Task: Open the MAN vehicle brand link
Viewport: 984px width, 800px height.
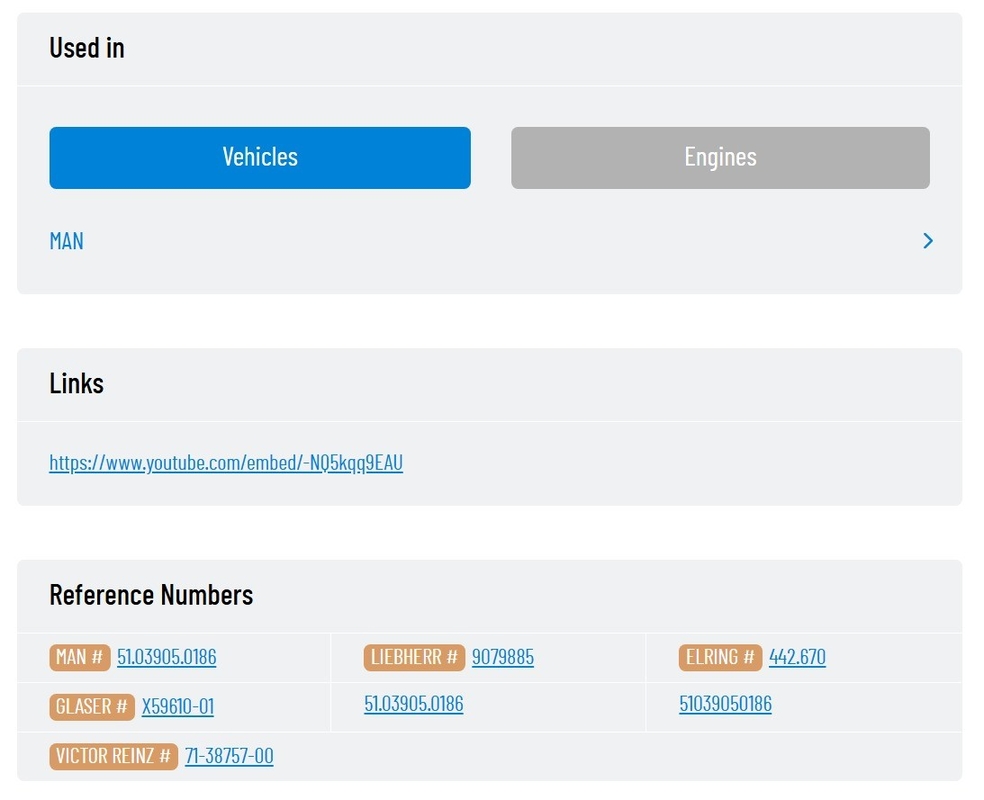Action: (67, 241)
